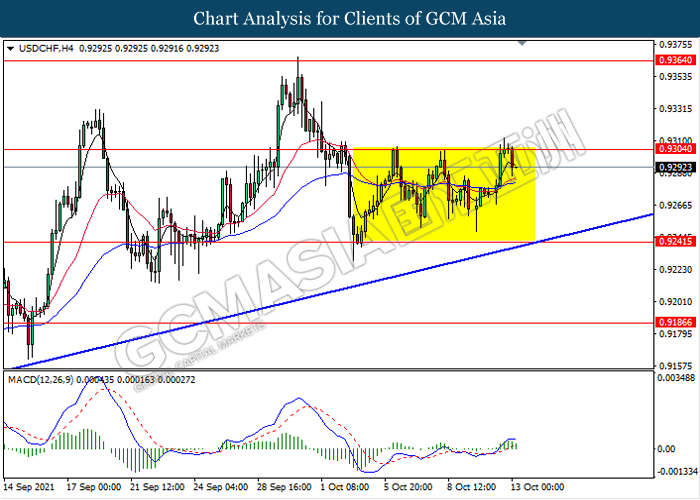Click the USDCHF,H4 symbol label
The image size is (700, 500).
[46, 48]
